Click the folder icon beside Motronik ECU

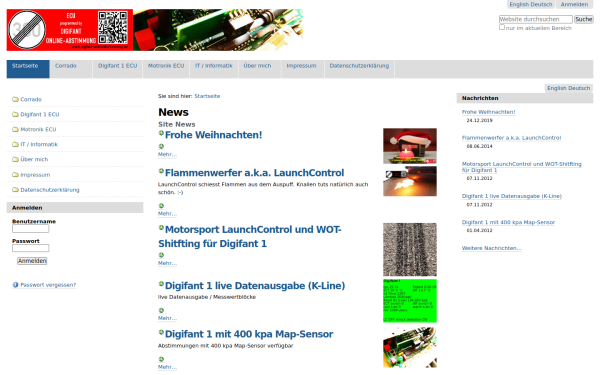tap(15, 129)
